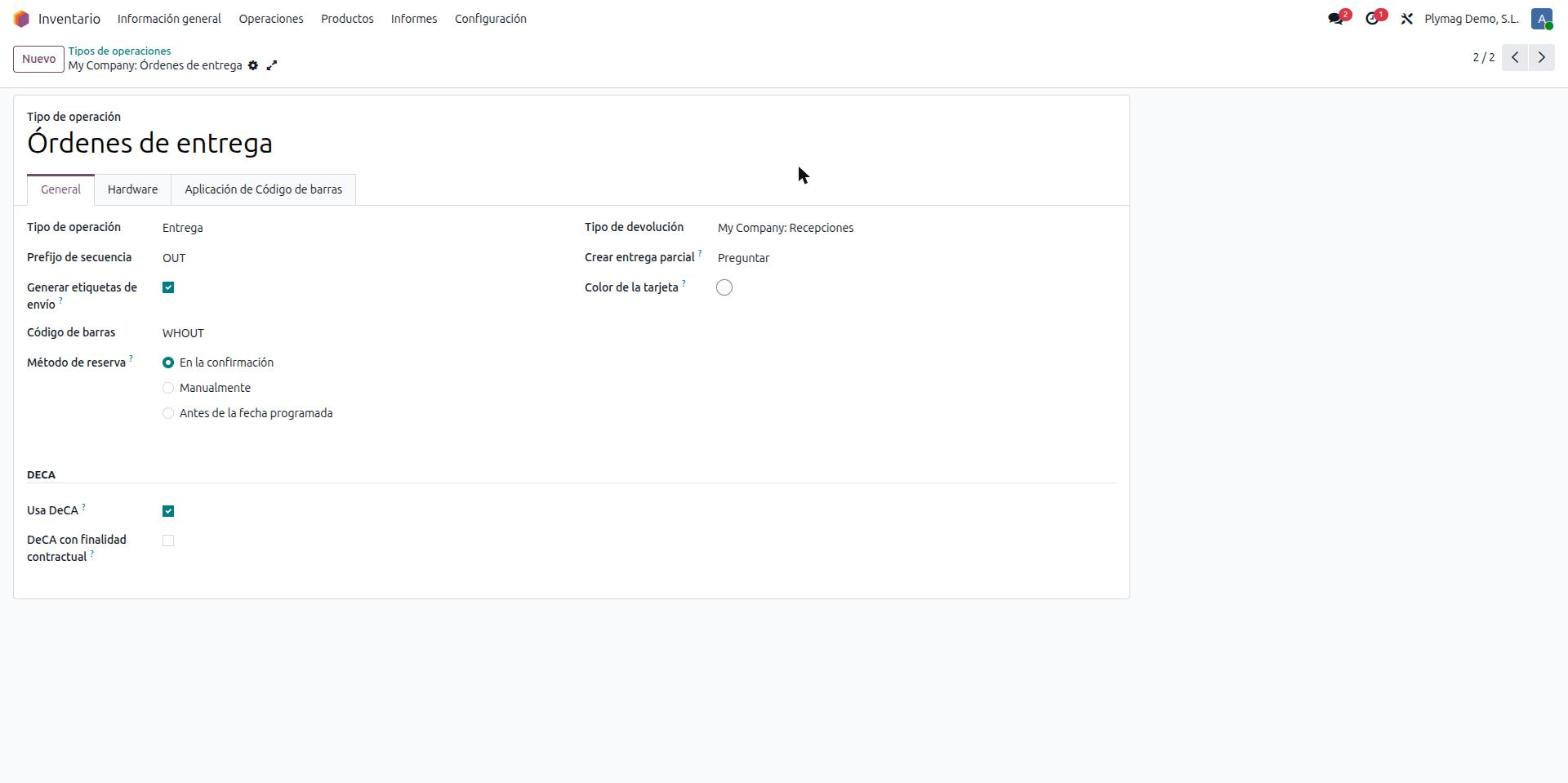Enable DeCA con finalidad contractual checkbox
1568x783 pixels.
click(168, 541)
